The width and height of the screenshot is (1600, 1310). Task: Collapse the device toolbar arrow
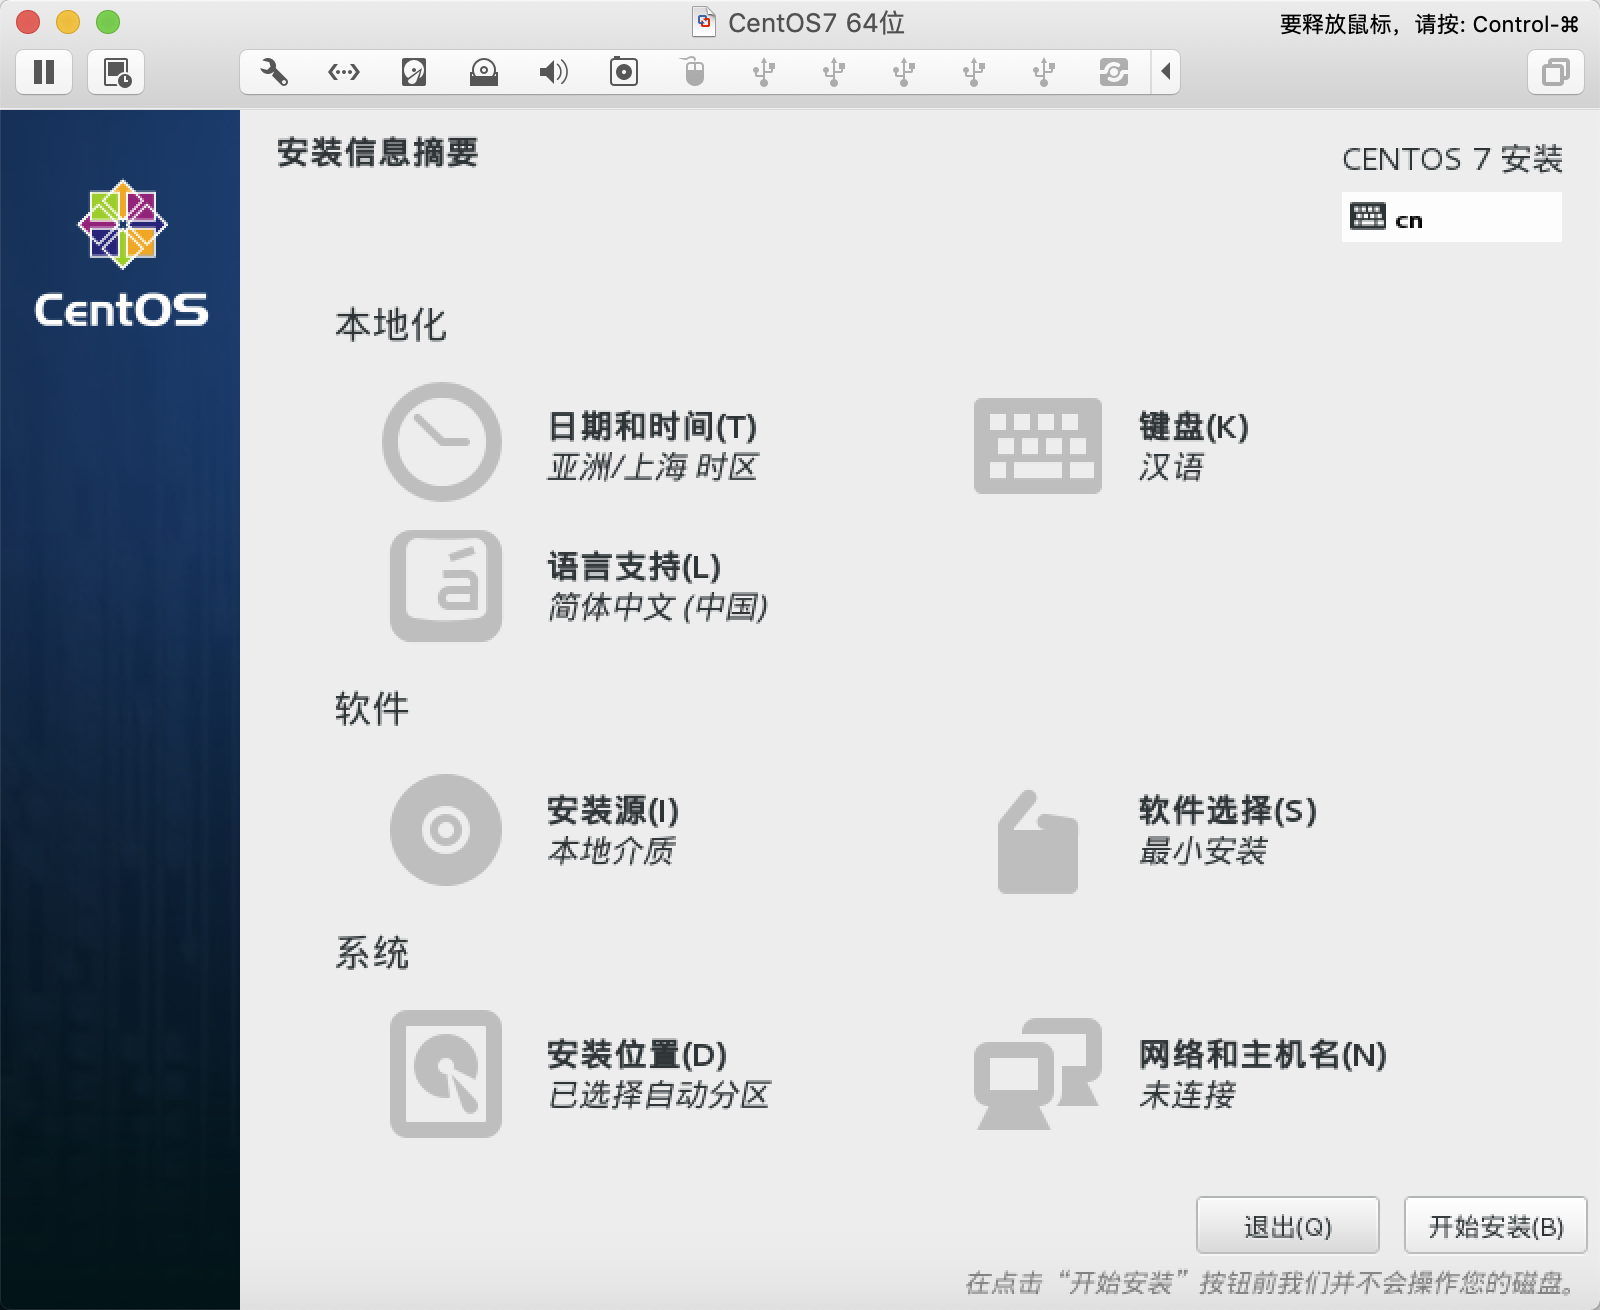click(1166, 72)
